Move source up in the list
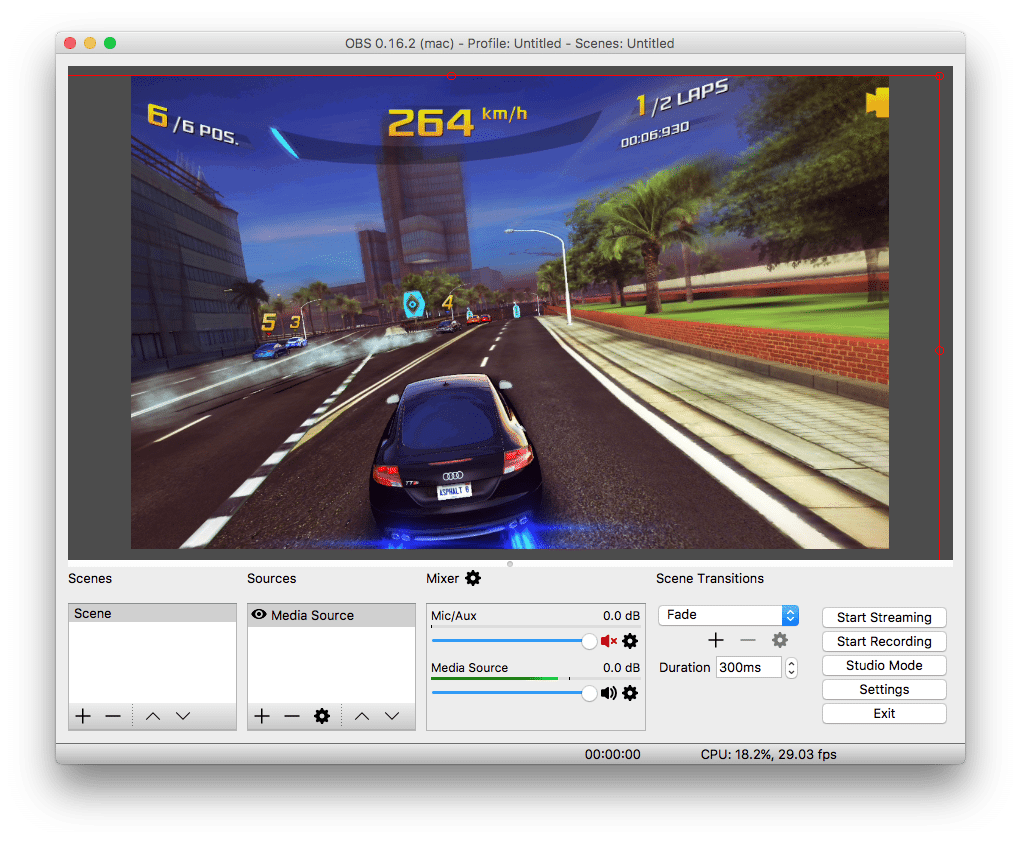The height and width of the screenshot is (844, 1021). click(x=362, y=716)
